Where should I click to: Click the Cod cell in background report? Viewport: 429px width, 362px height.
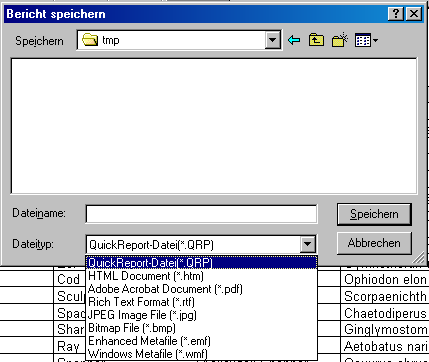tap(68, 279)
